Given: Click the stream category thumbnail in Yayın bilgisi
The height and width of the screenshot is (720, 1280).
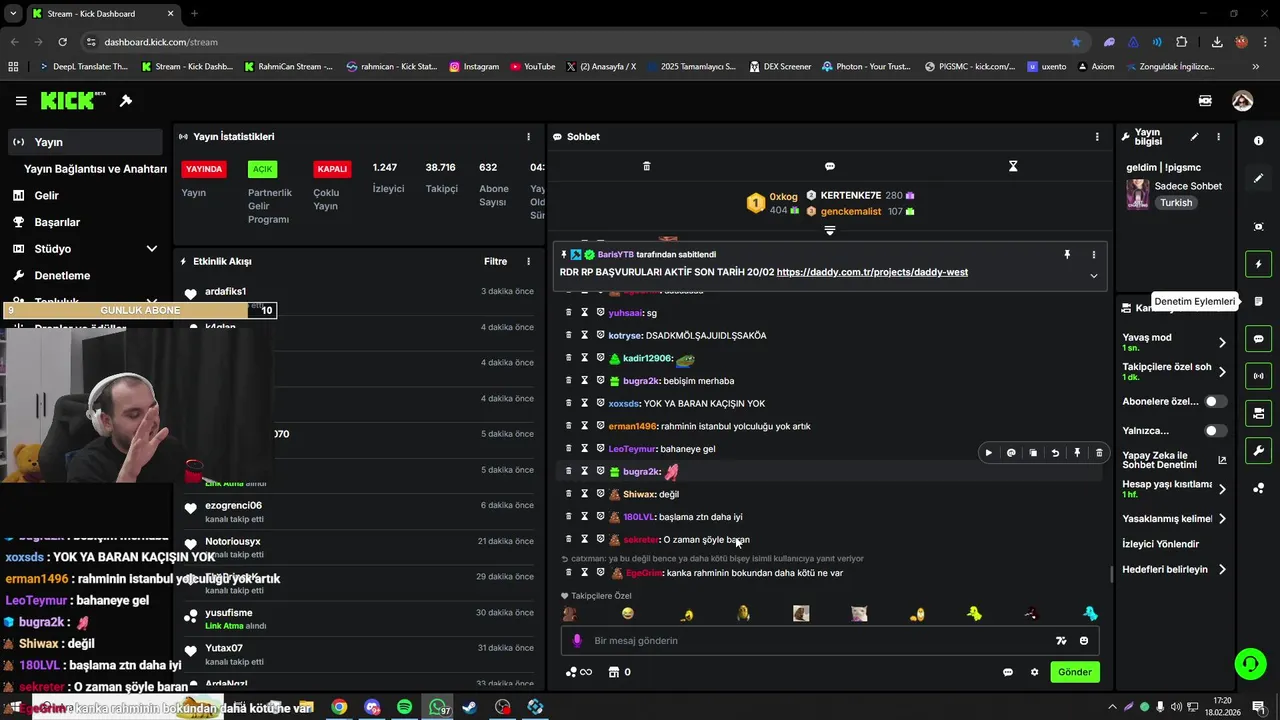Looking at the screenshot, I should point(1138,194).
